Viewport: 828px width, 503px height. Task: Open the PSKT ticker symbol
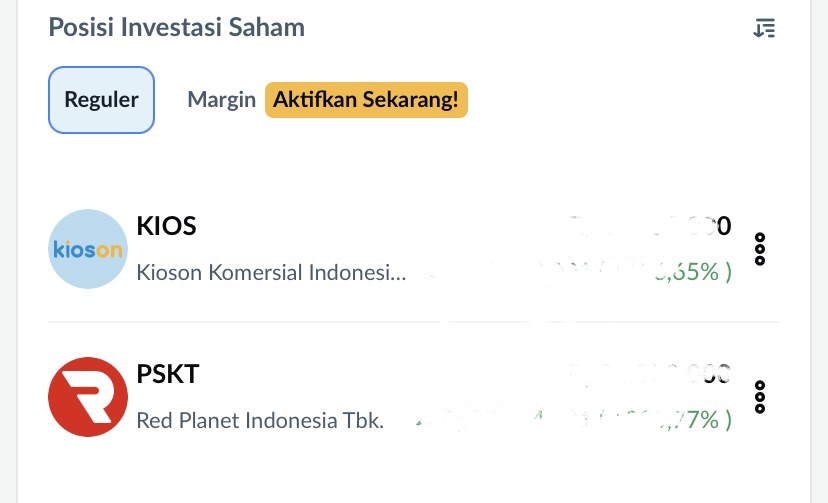[168, 375]
